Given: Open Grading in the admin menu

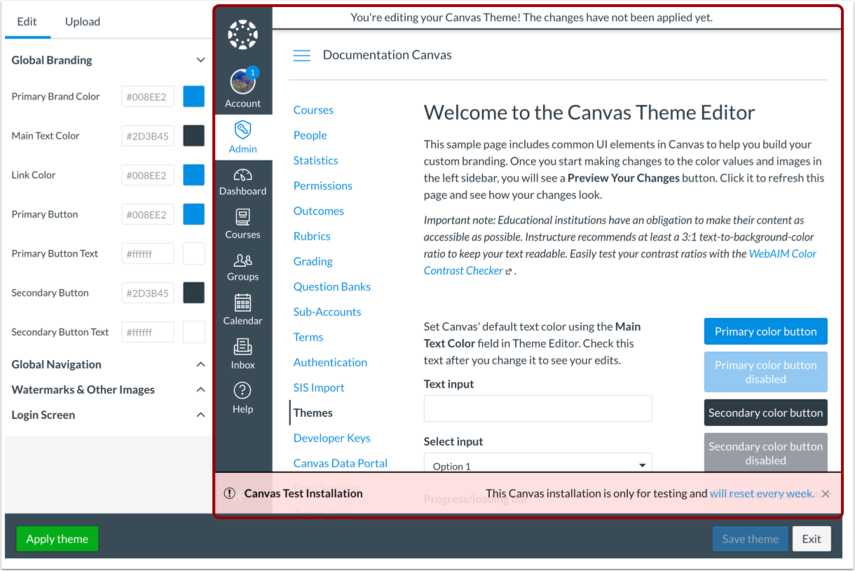Looking at the screenshot, I should (313, 261).
